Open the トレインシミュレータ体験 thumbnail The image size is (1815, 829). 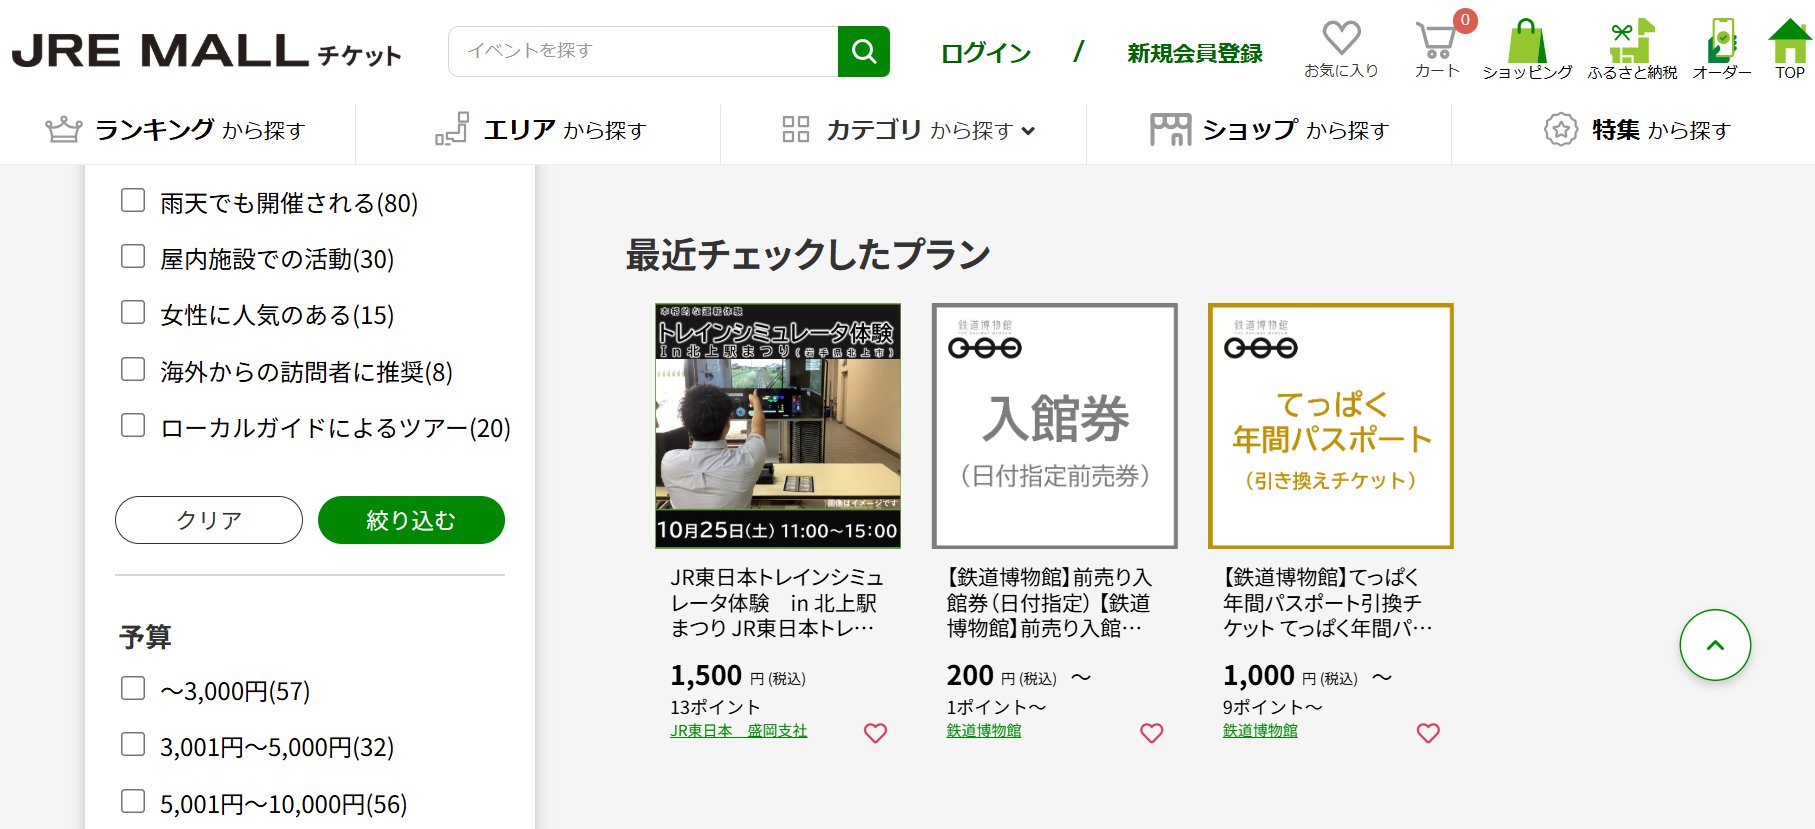[x=778, y=426]
